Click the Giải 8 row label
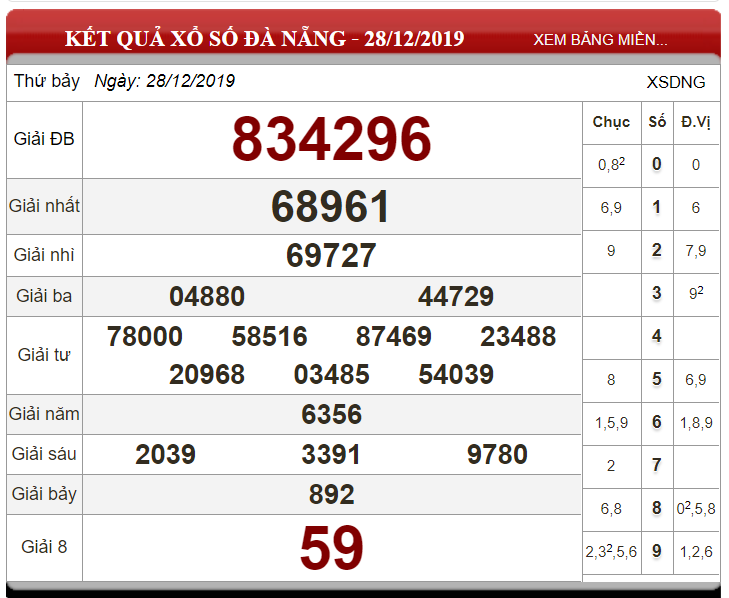729x598 pixels. [44, 547]
